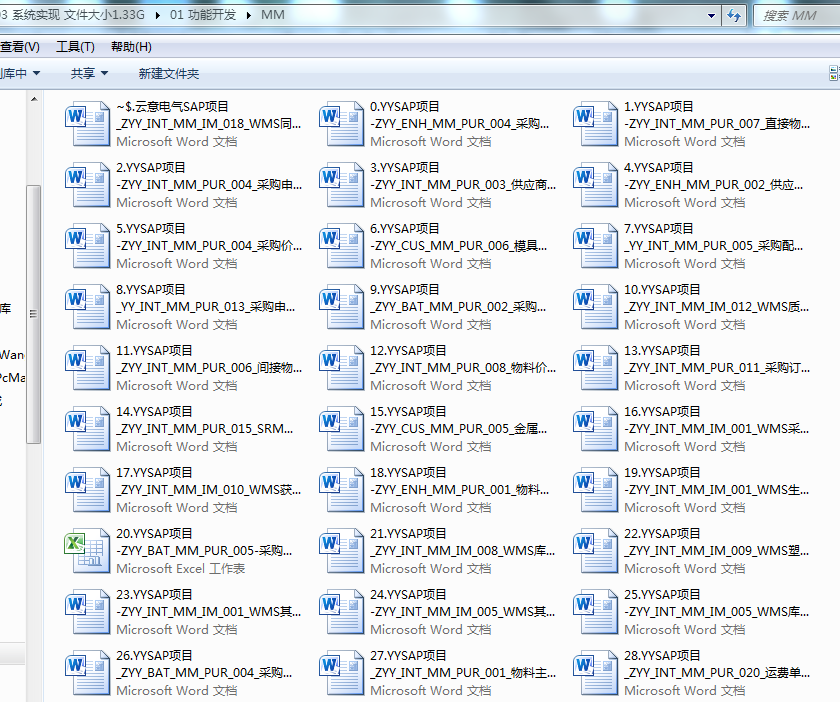Click the 新建文件夹 button
The height and width of the screenshot is (702, 840).
tap(169, 73)
